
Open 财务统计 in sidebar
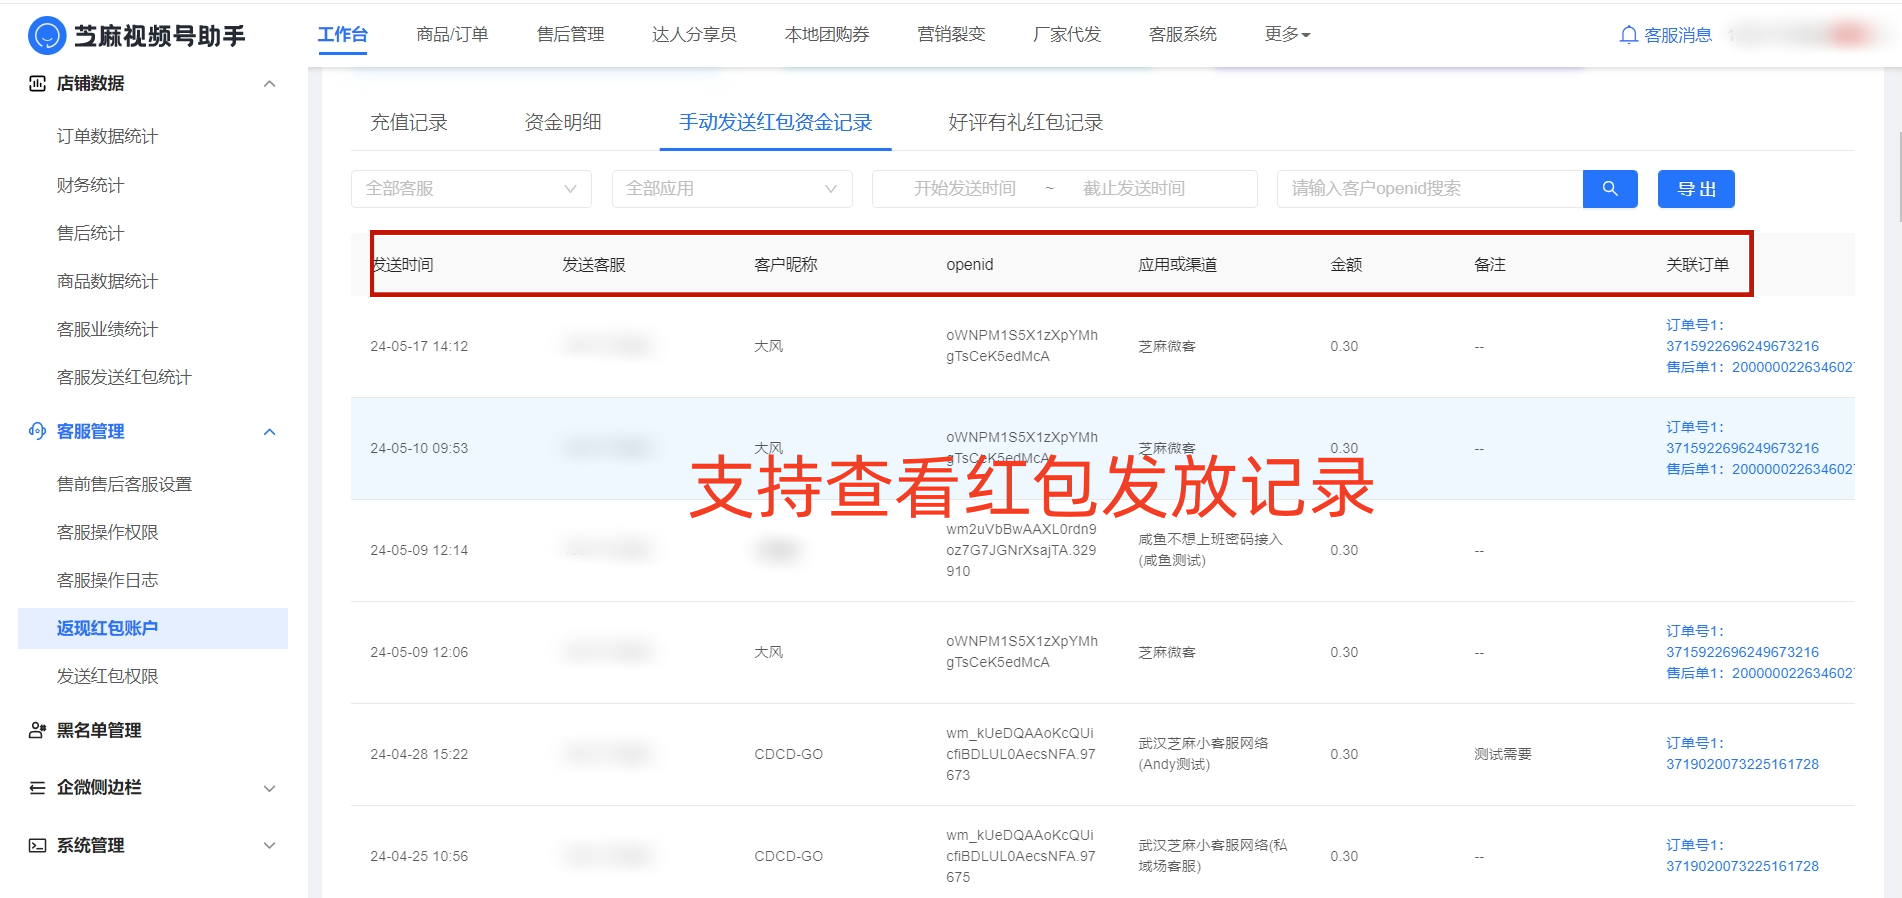tap(90, 185)
